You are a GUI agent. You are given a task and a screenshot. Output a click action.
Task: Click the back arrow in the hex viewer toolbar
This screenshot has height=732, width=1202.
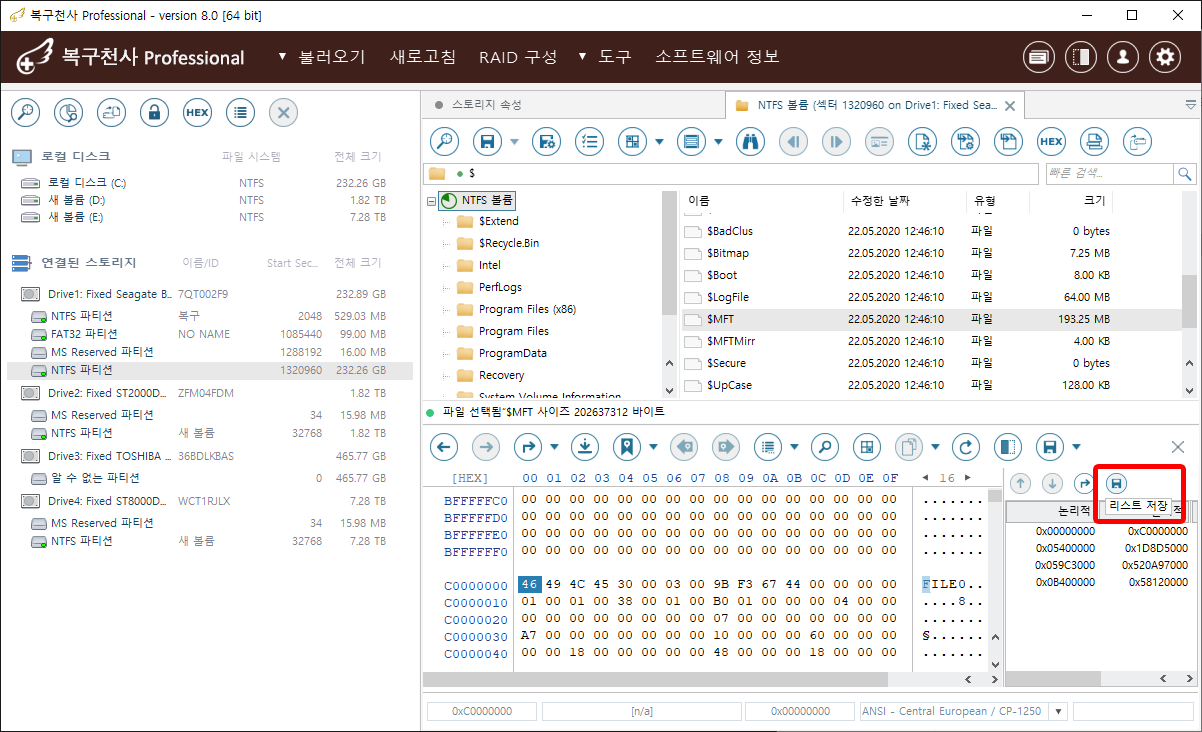click(444, 446)
